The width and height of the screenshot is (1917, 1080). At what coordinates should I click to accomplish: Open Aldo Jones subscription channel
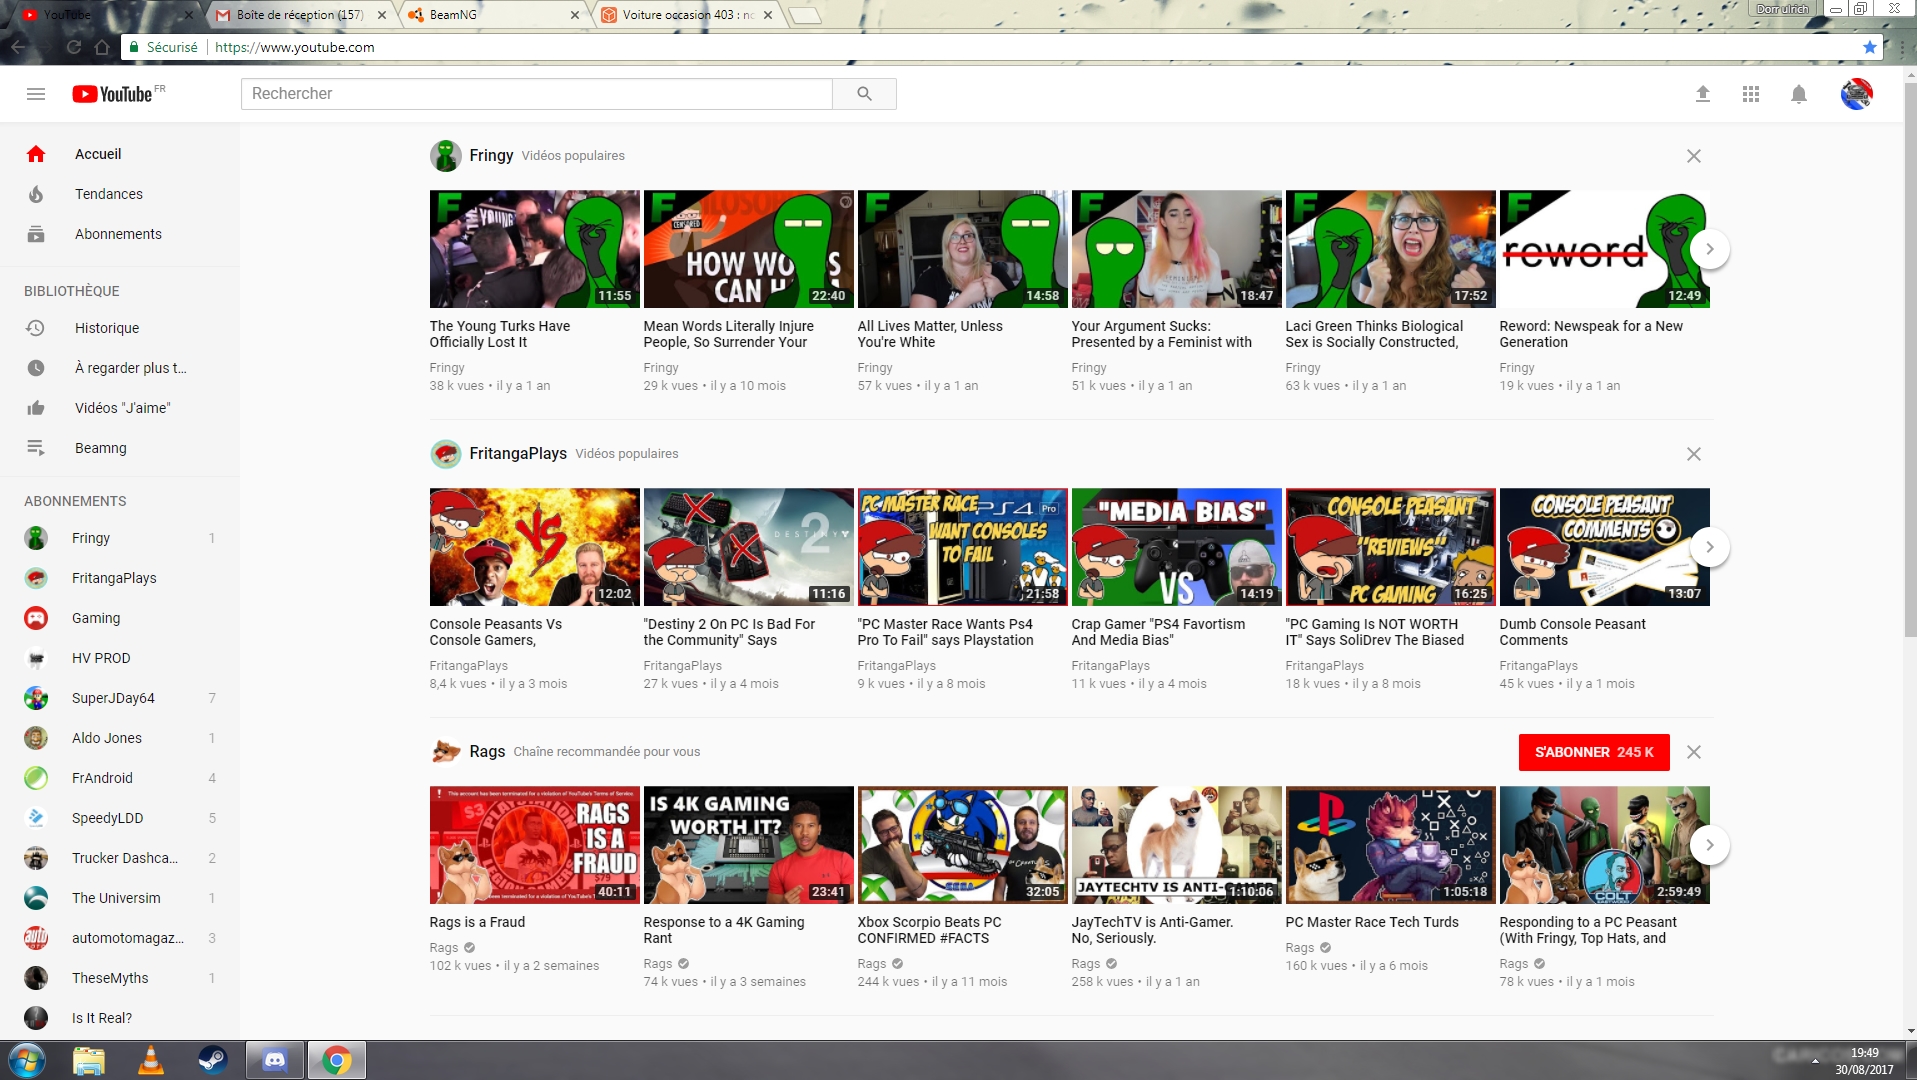pyautogui.click(x=120, y=738)
